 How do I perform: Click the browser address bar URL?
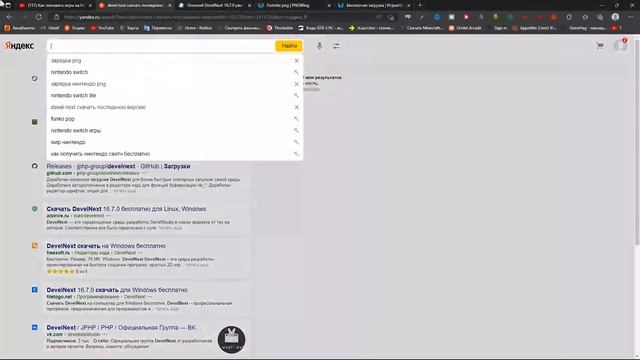pos(185,17)
